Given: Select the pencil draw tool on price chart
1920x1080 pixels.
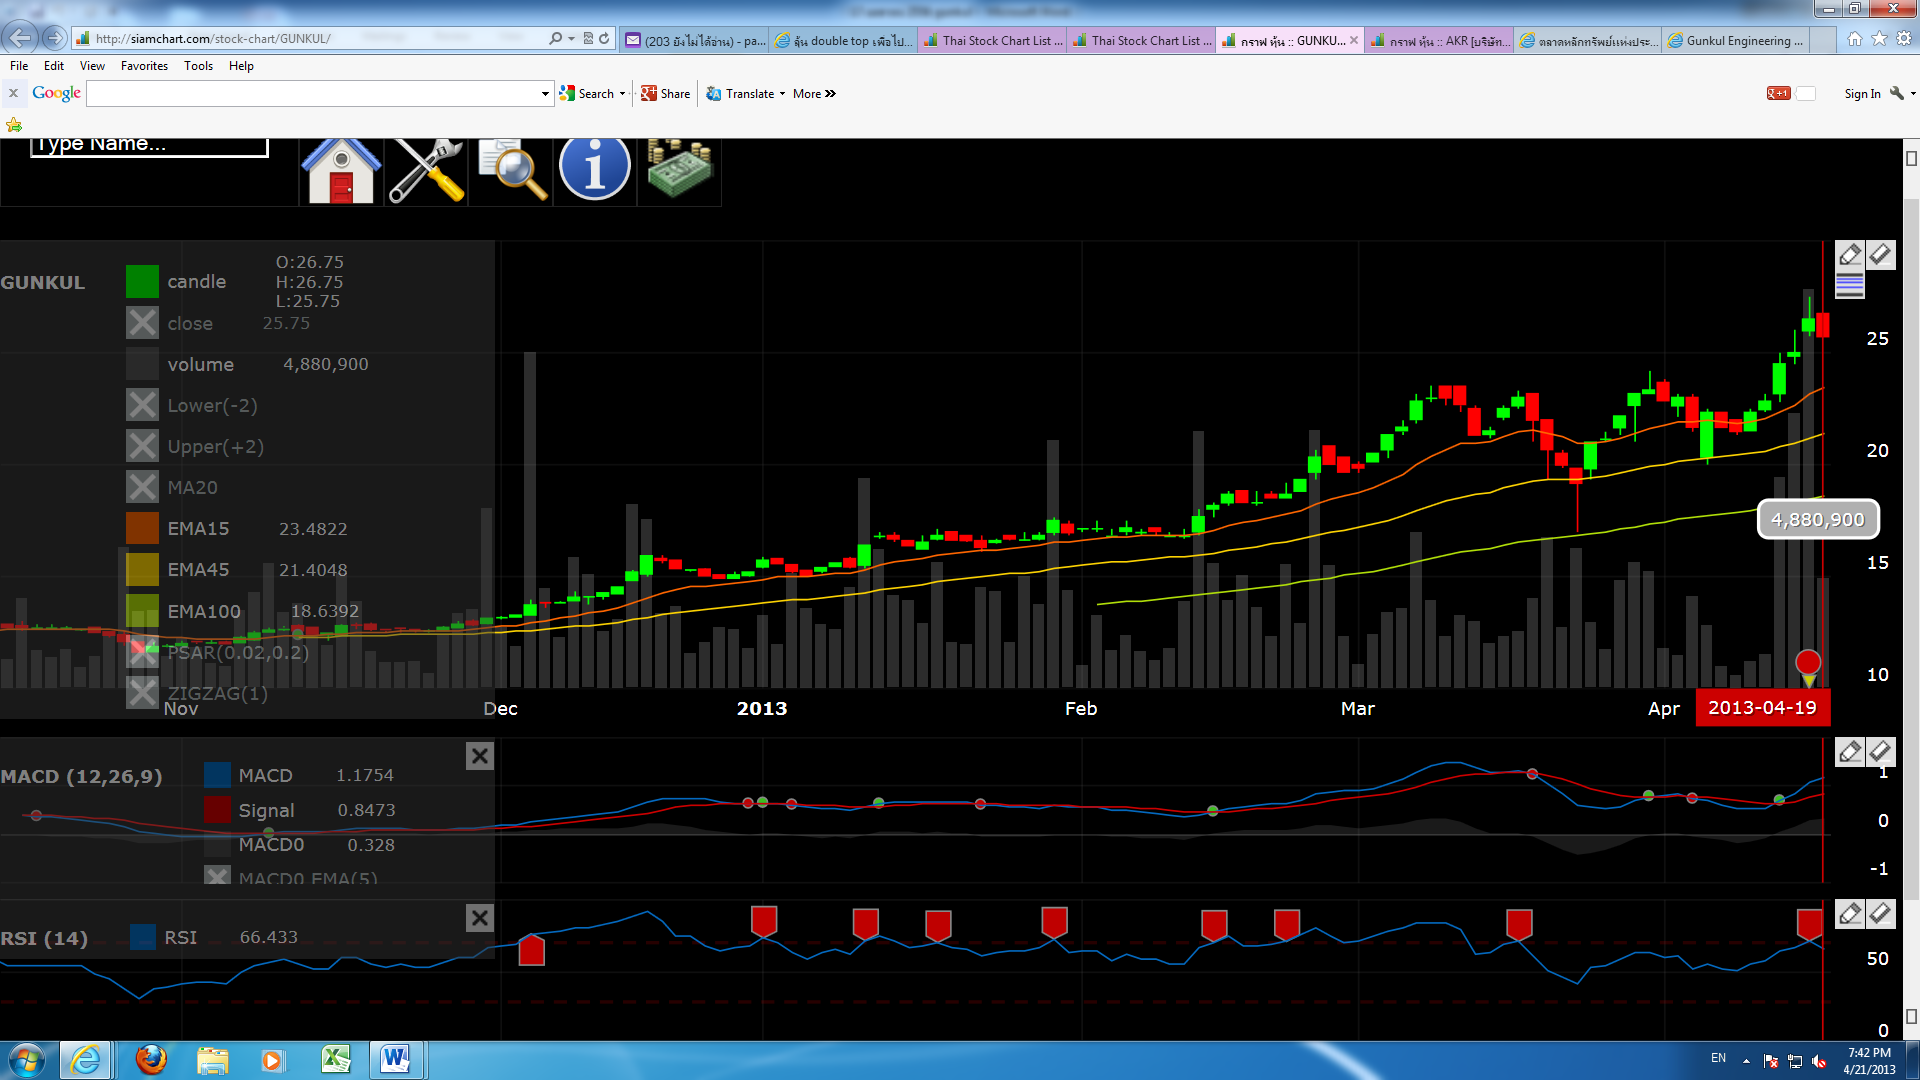Looking at the screenshot, I should pos(1850,255).
